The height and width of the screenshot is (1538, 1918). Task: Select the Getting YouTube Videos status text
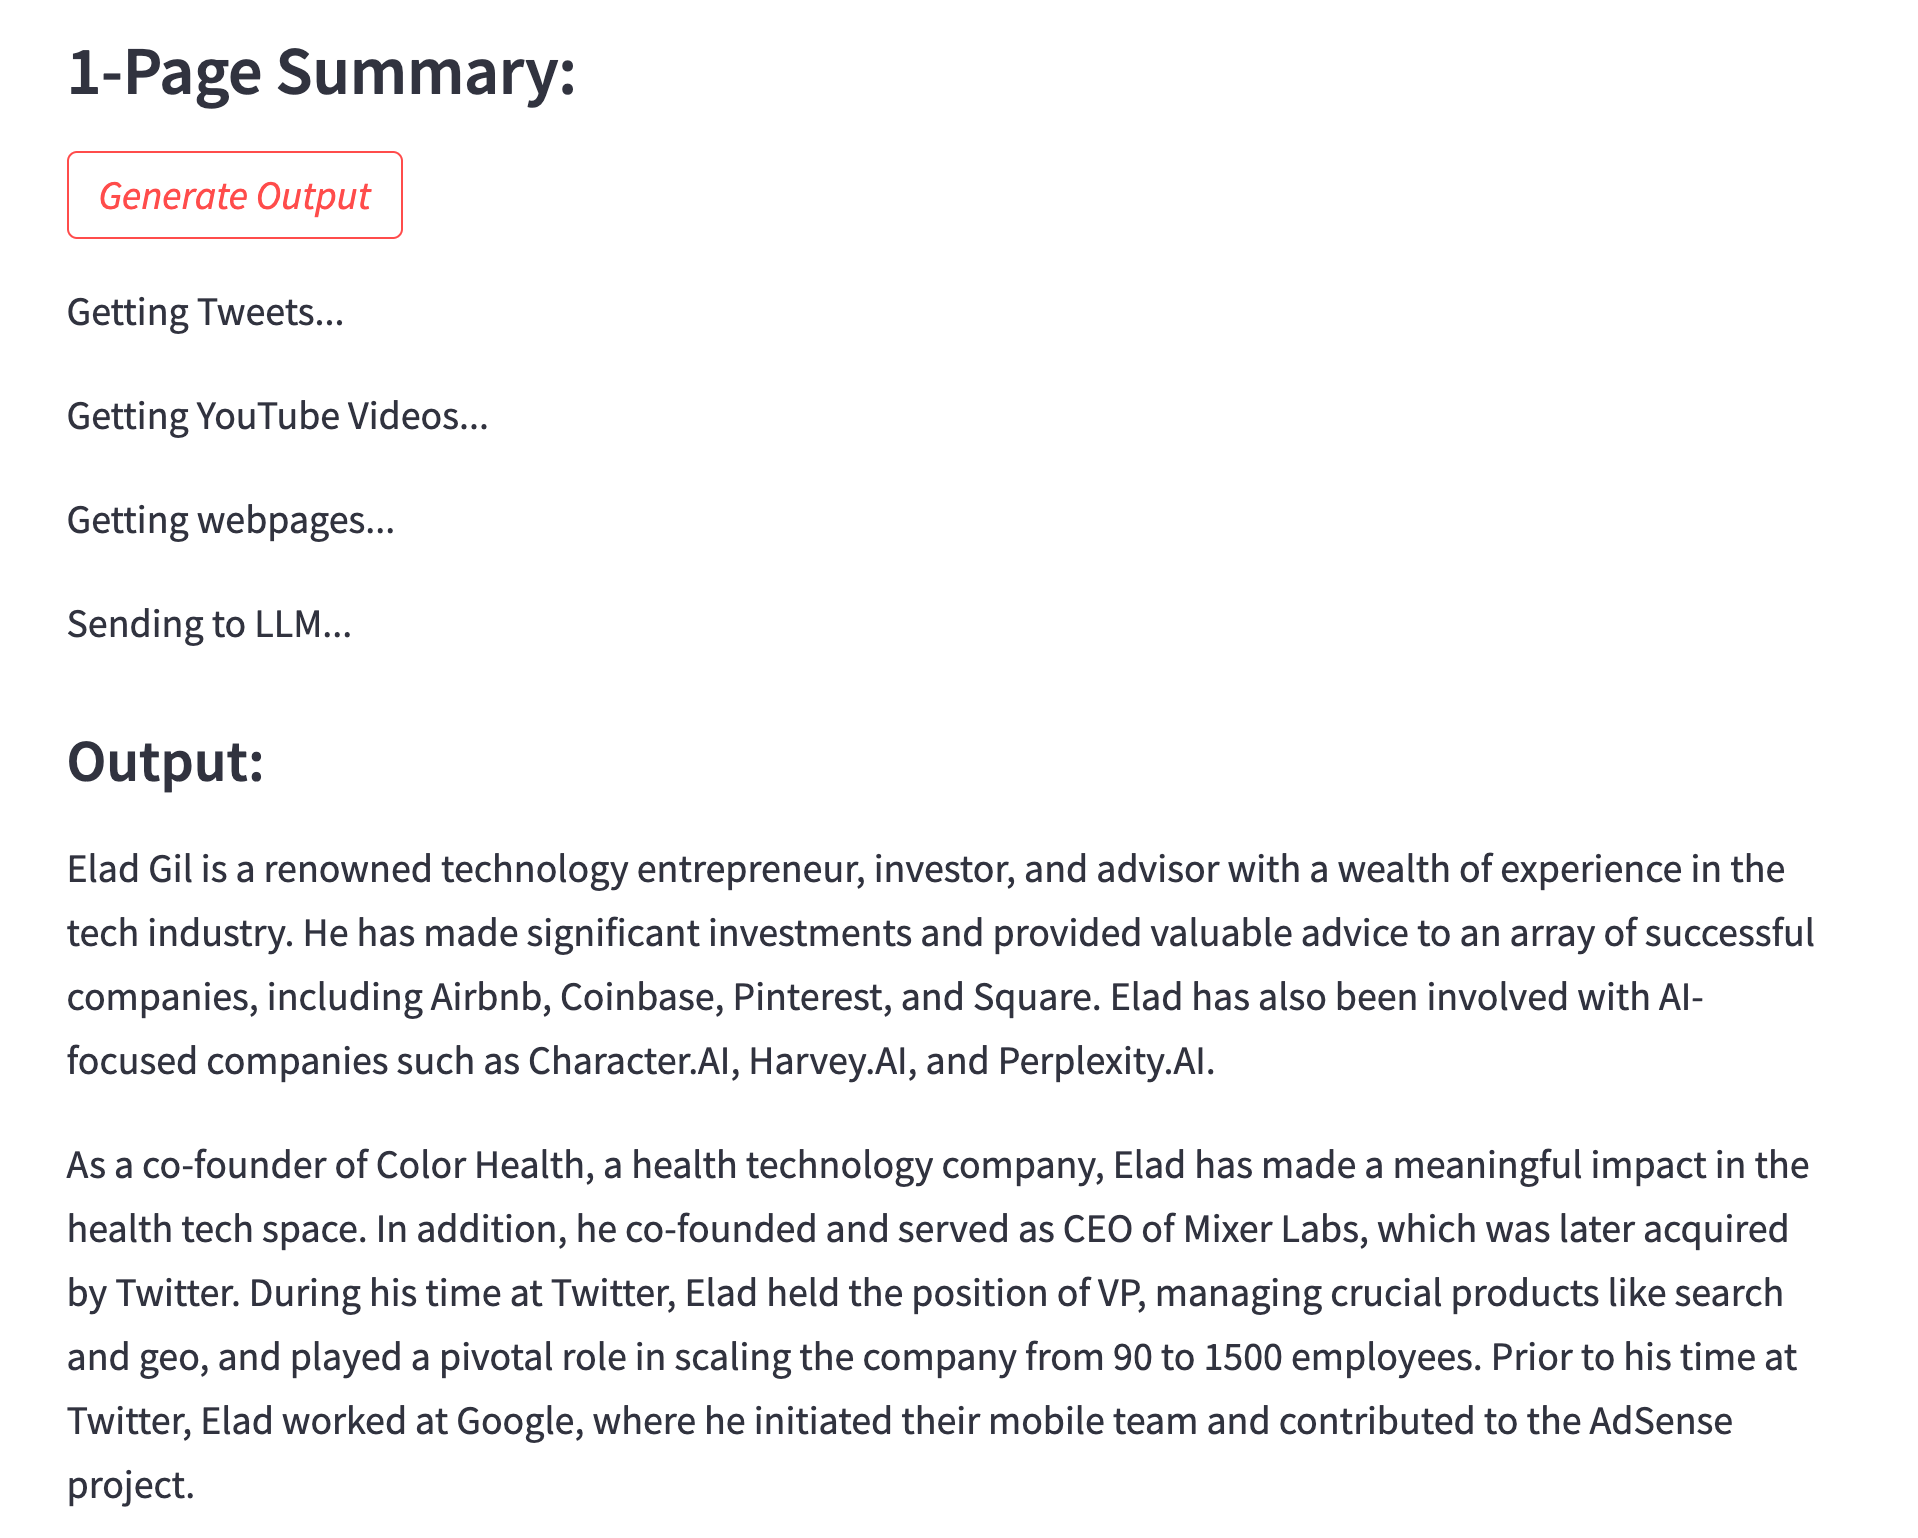[277, 417]
